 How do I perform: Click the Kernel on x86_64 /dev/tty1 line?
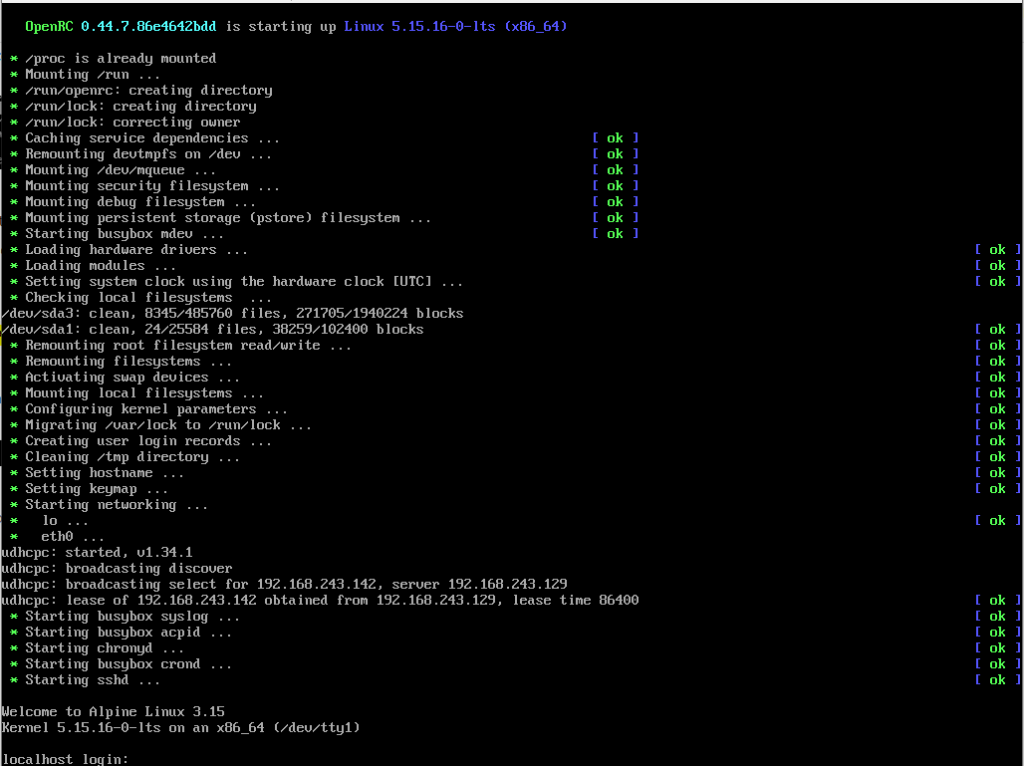tap(181, 727)
